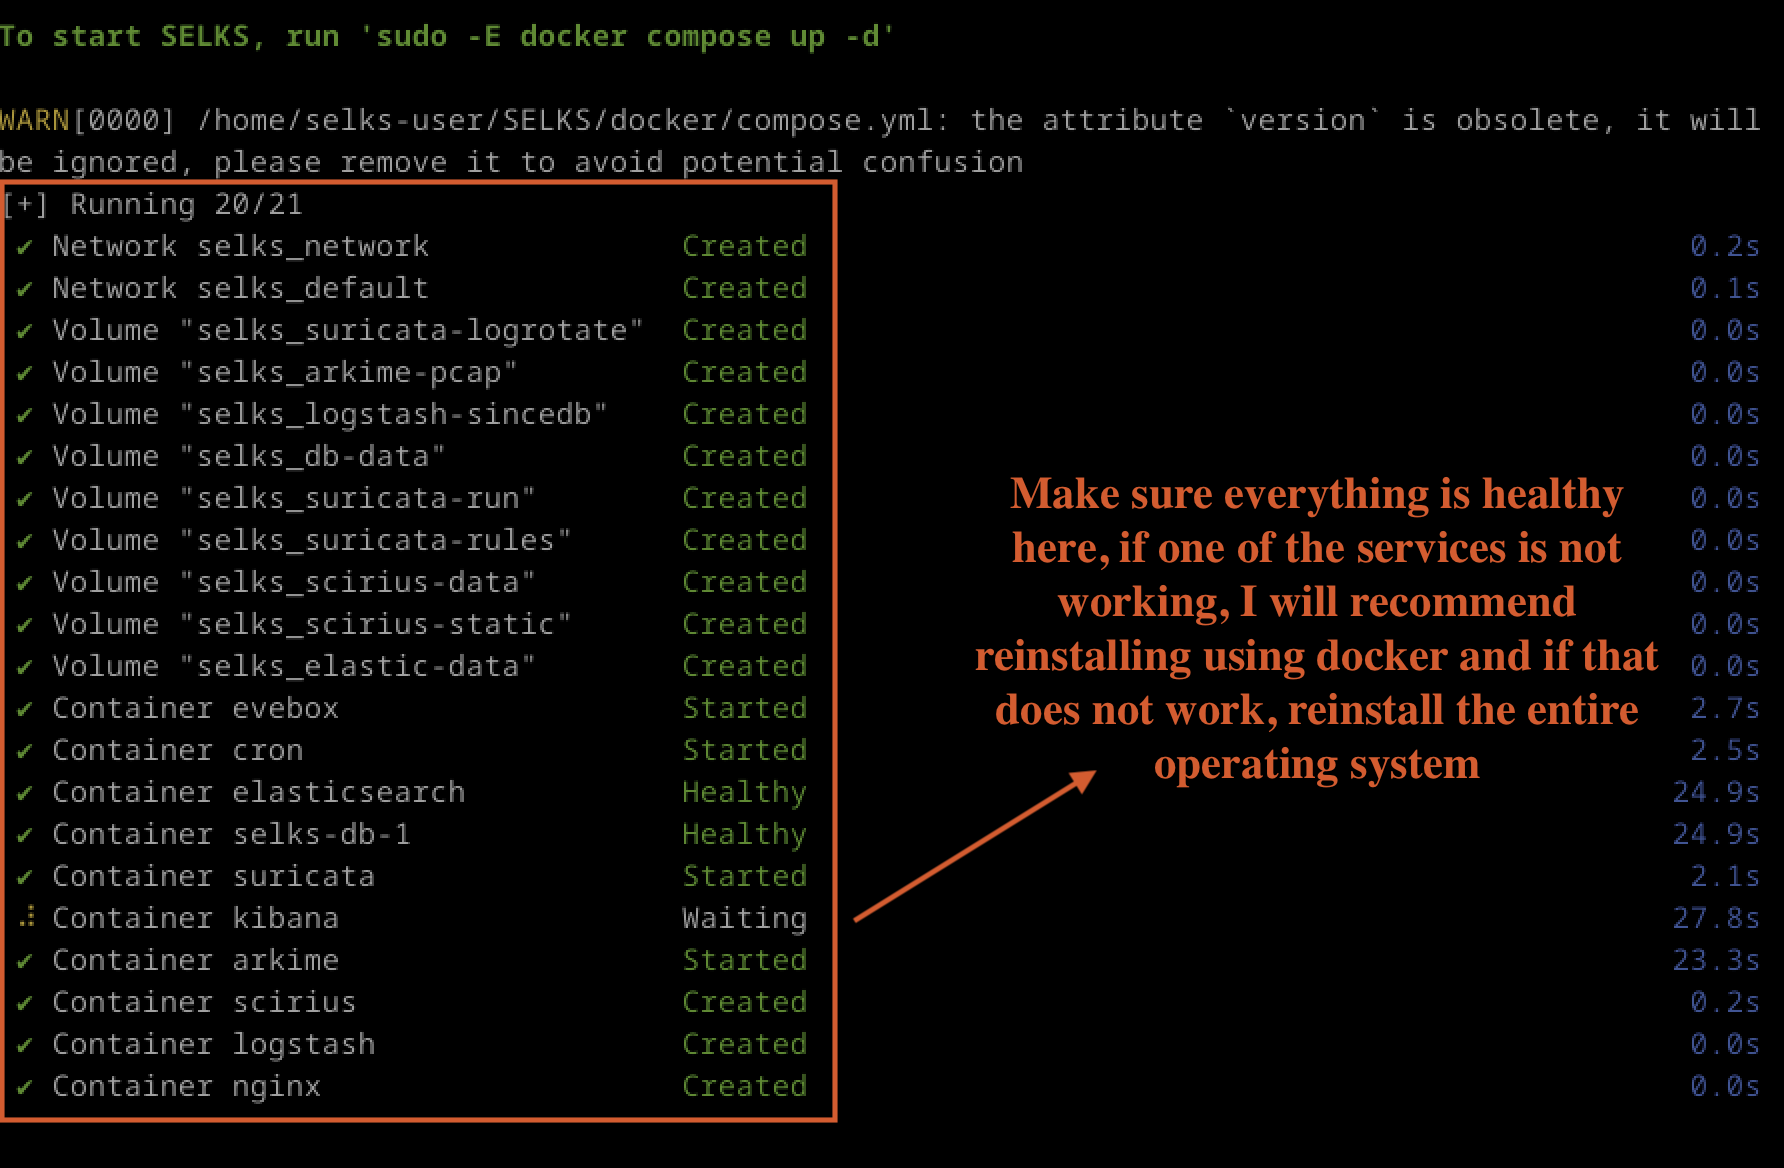Click the Created status for selks_network

(745, 247)
